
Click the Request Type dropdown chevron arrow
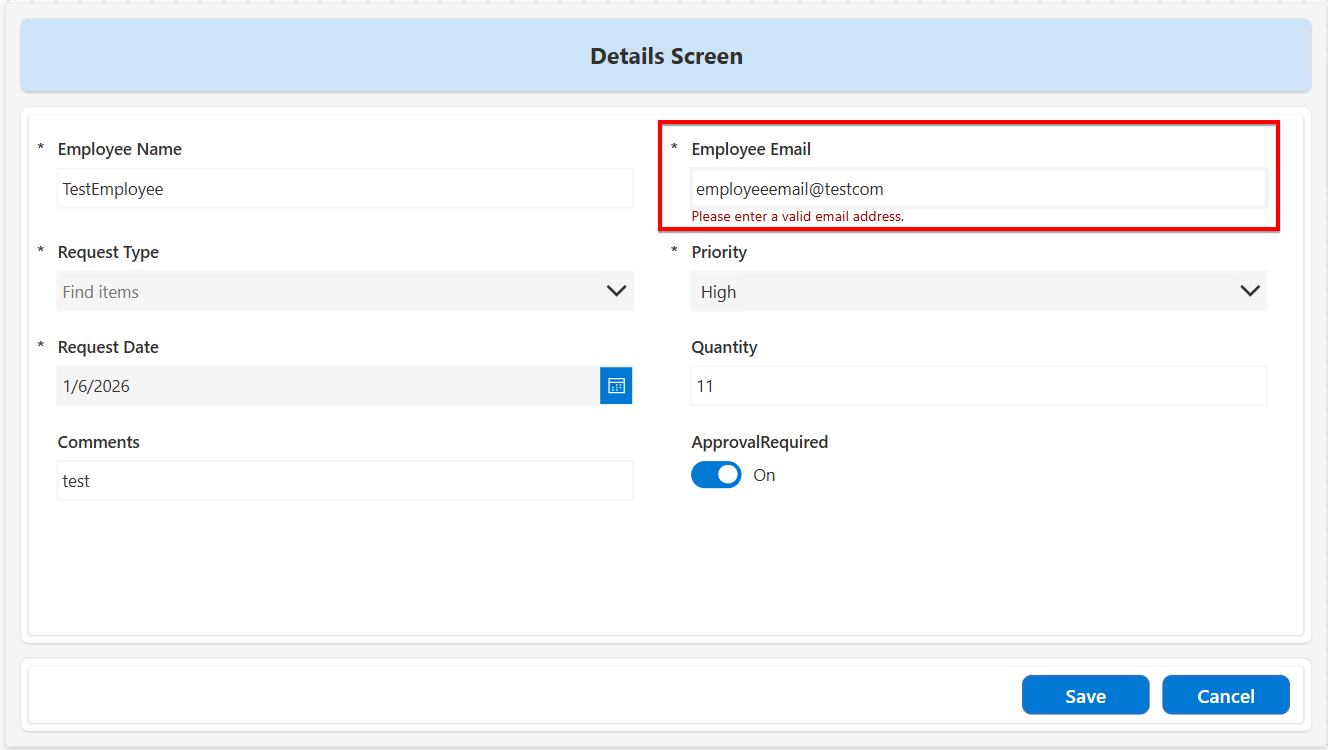click(x=616, y=291)
